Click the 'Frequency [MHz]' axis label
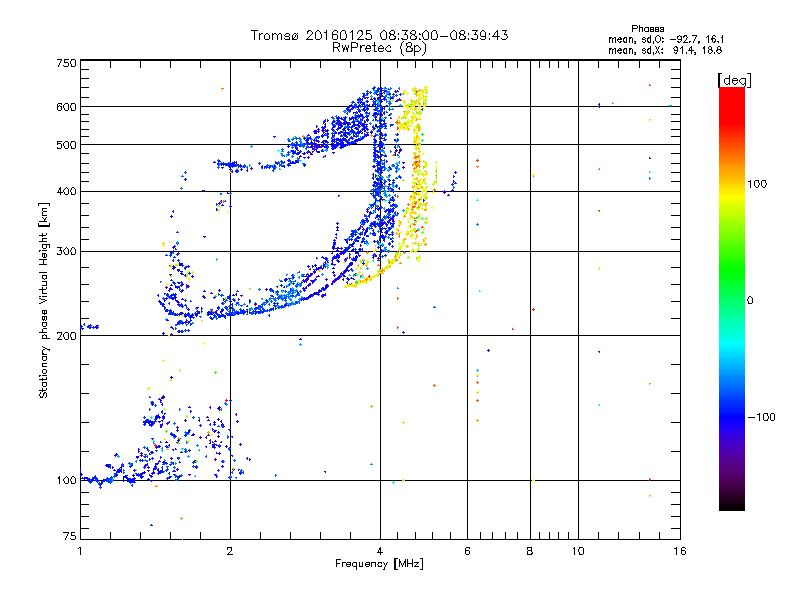The height and width of the screenshot is (600, 800). (379, 564)
